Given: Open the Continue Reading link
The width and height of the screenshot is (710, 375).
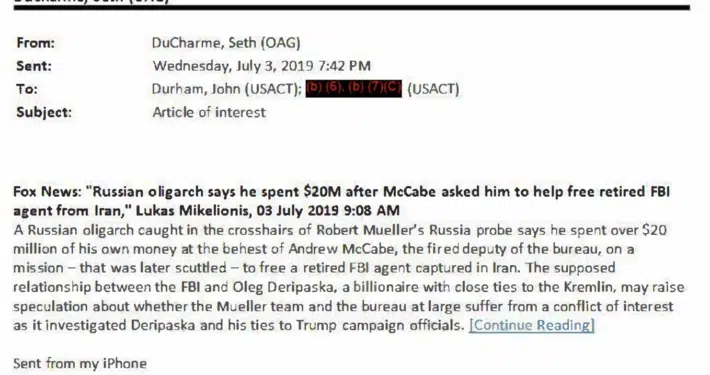Looking at the screenshot, I should [x=532, y=325].
